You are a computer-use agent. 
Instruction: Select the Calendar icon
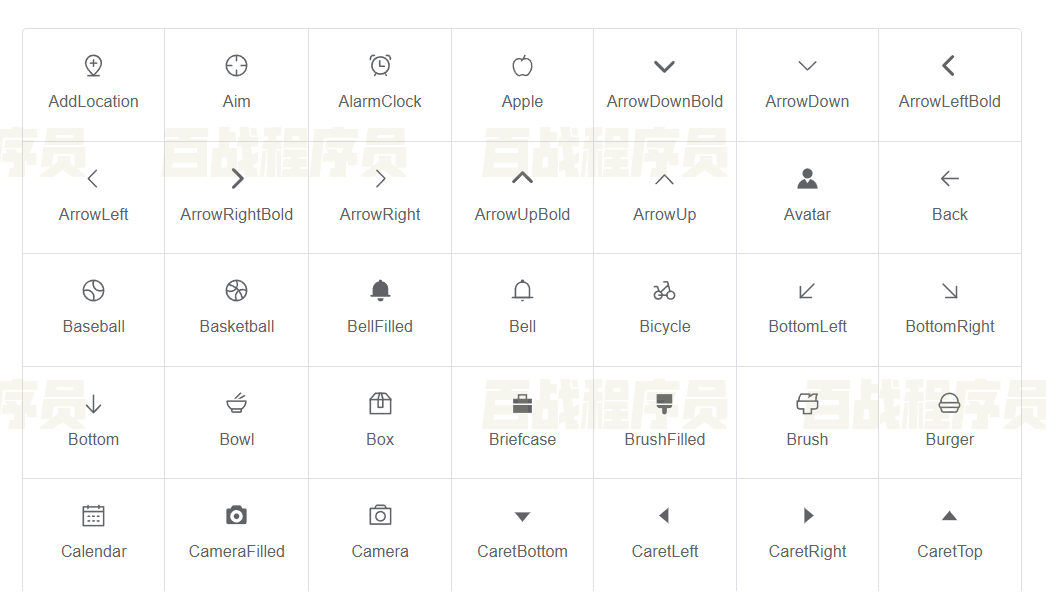point(93,516)
